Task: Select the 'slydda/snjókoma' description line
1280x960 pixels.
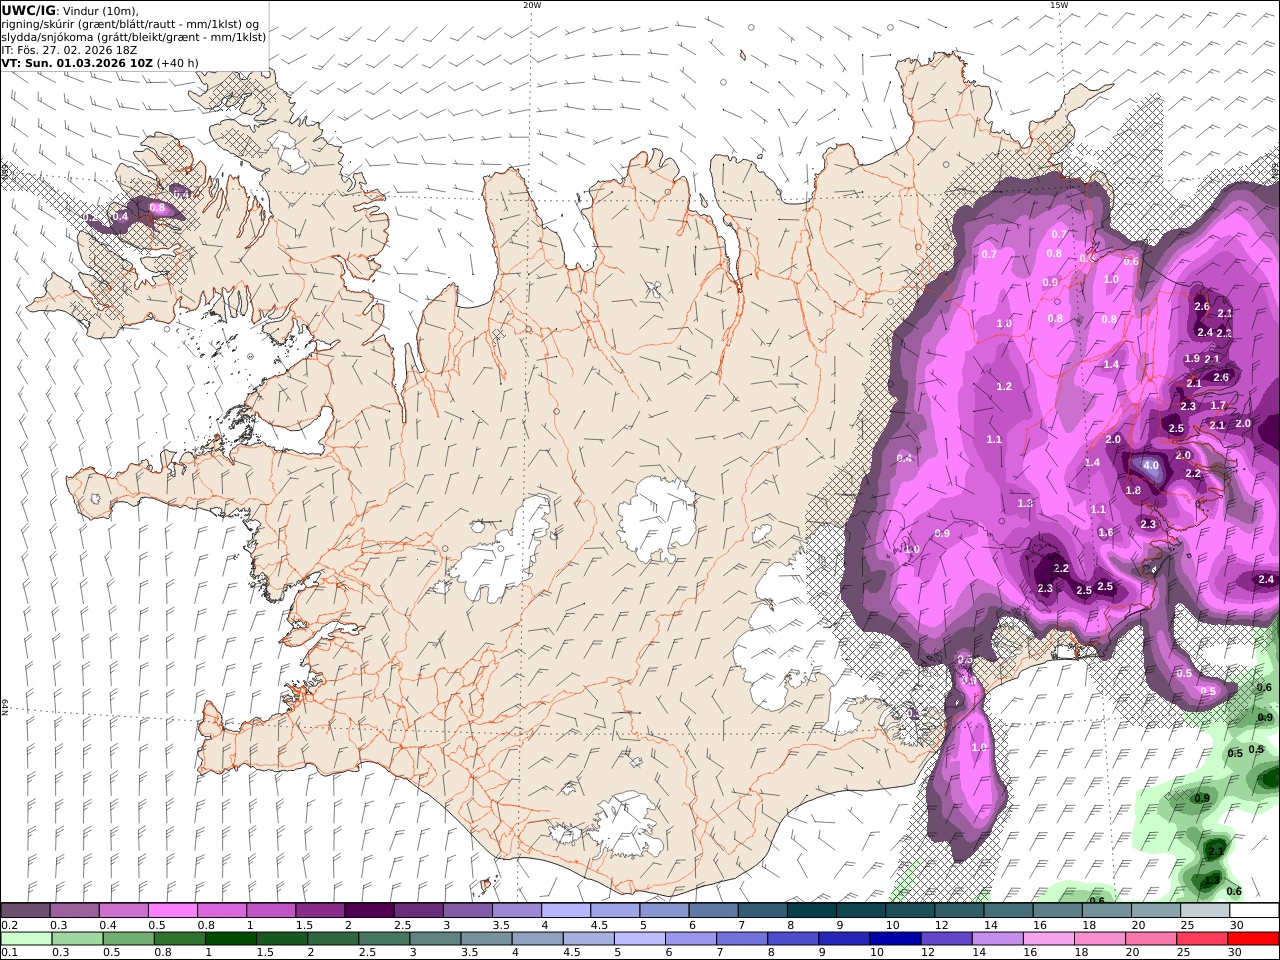Action: click(x=134, y=37)
